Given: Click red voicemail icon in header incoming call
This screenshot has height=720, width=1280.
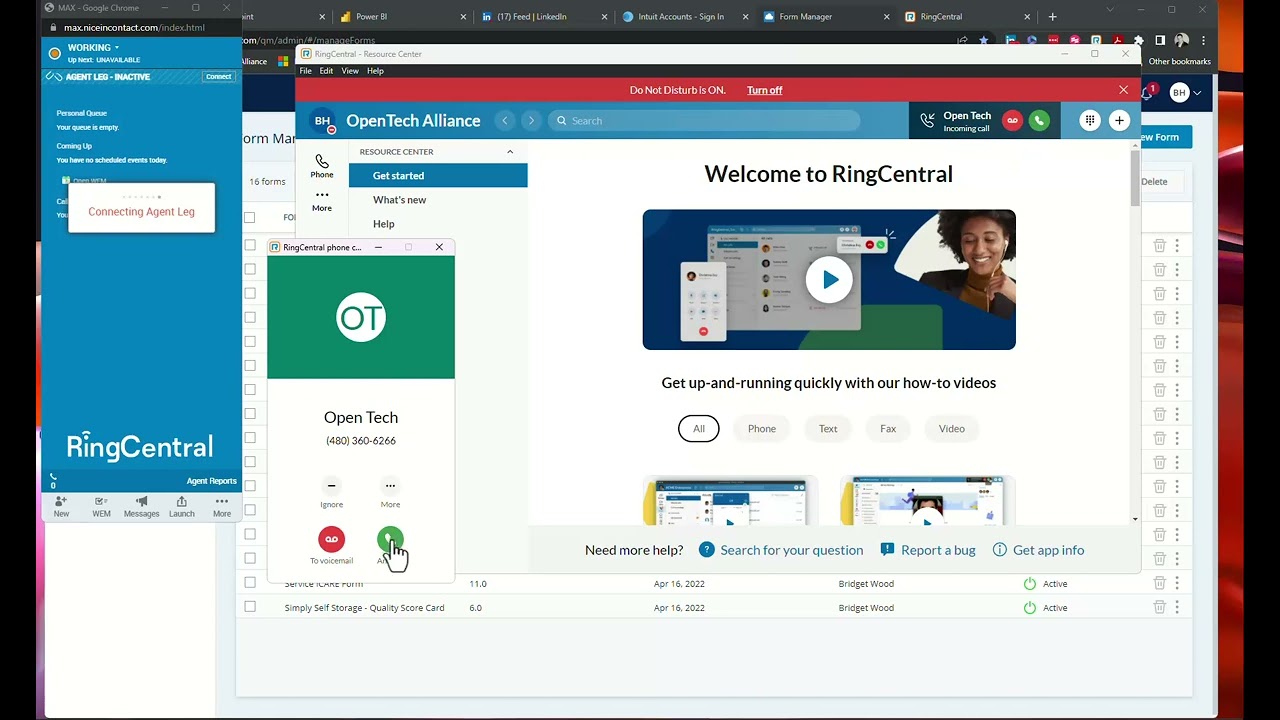Looking at the screenshot, I should tap(1012, 121).
